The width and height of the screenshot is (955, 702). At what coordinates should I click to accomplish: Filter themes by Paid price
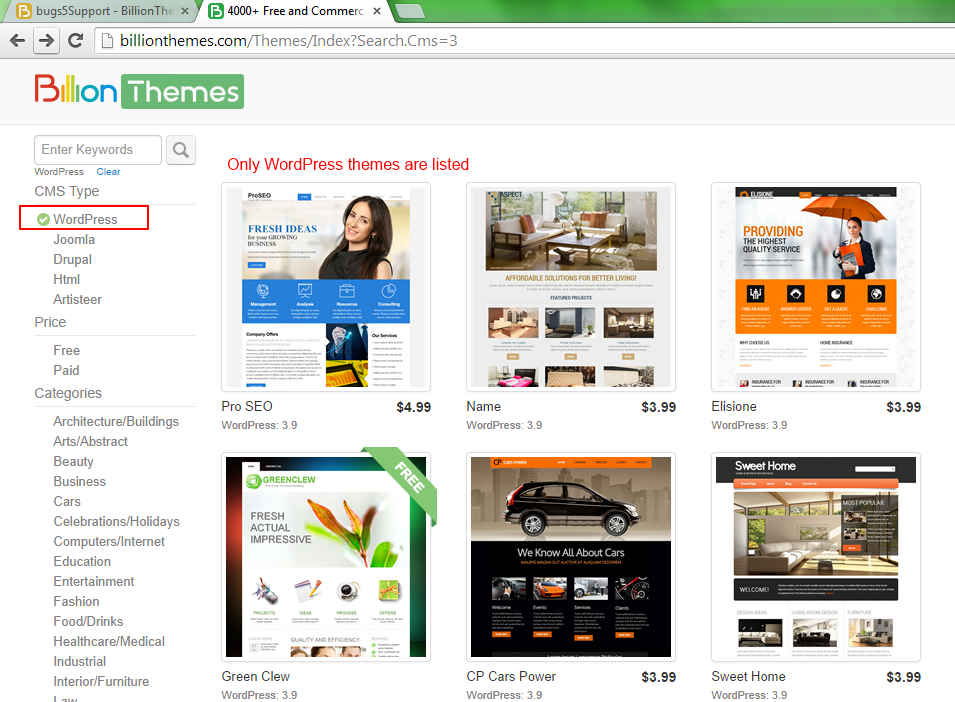pyautogui.click(x=66, y=370)
